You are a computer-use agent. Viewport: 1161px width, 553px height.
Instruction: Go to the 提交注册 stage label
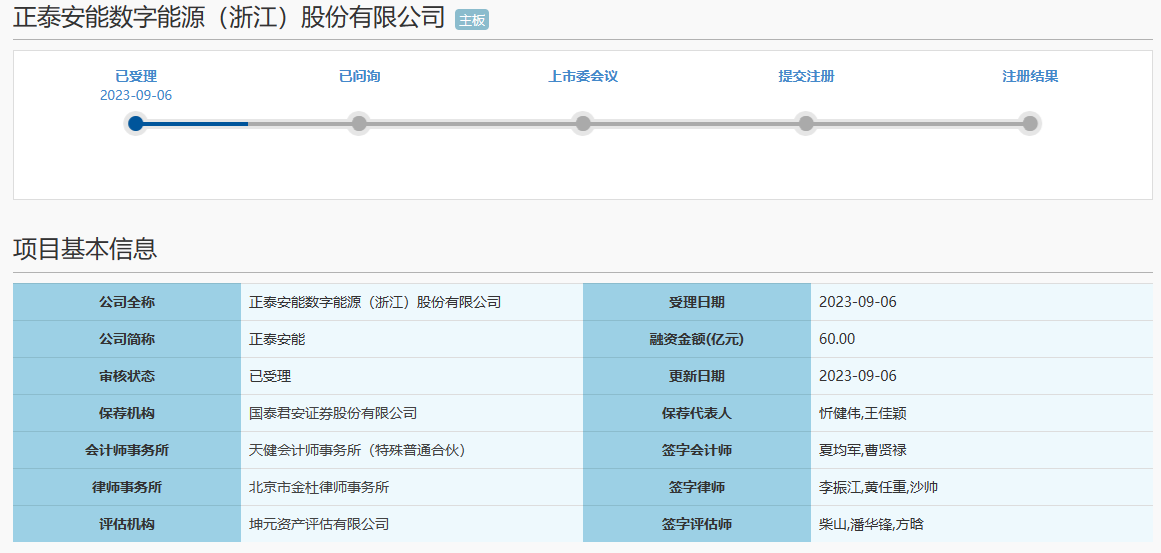(x=806, y=76)
